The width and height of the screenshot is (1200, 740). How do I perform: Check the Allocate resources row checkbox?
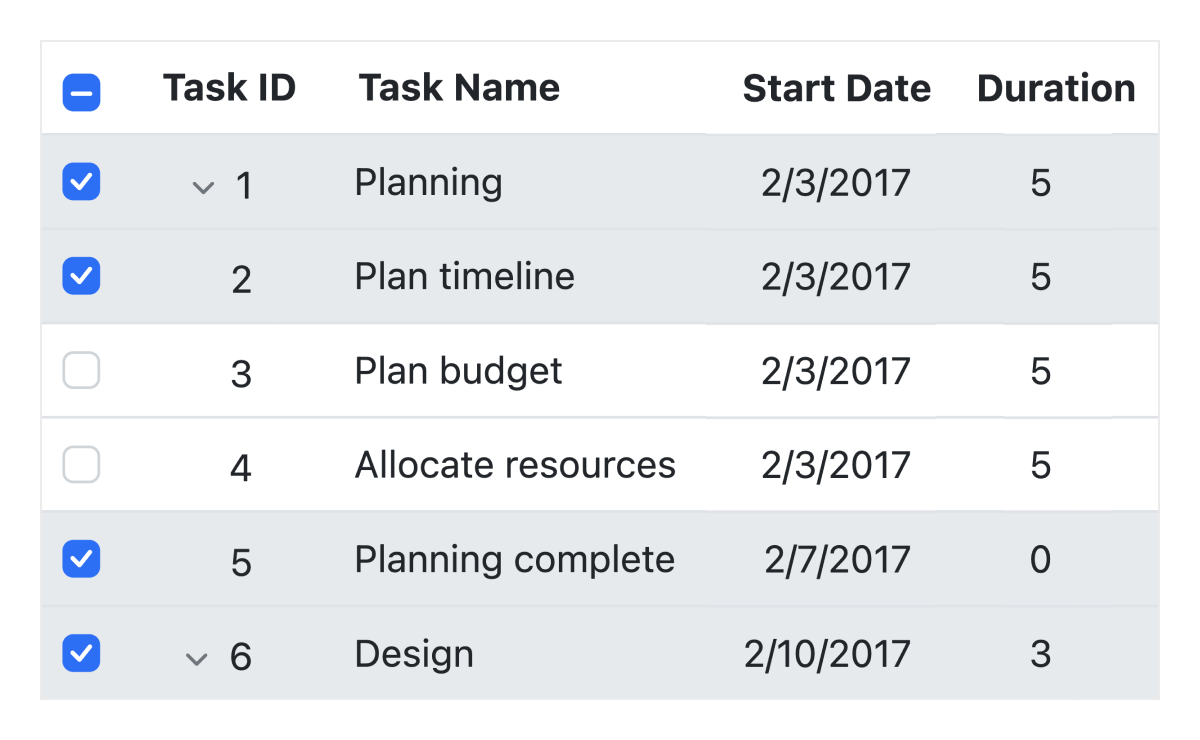pyautogui.click(x=81, y=465)
